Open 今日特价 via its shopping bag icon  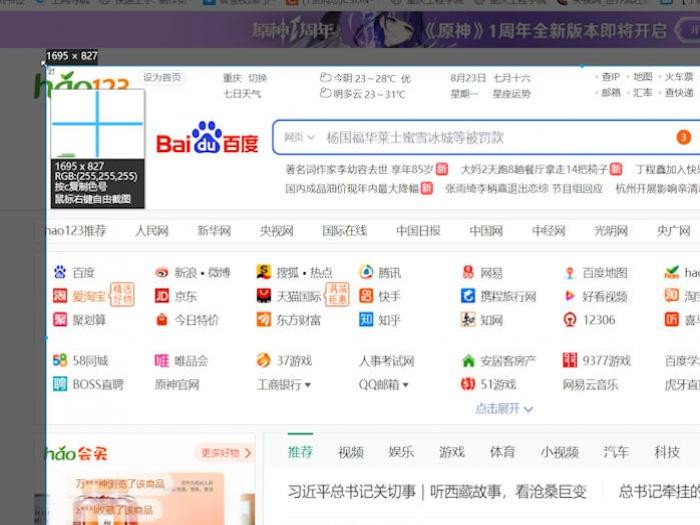pos(162,320)
